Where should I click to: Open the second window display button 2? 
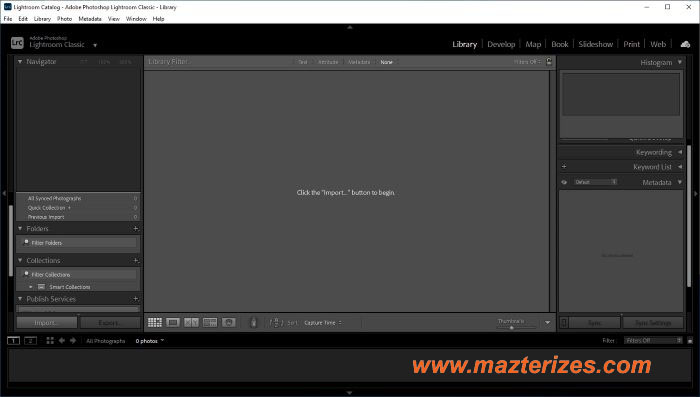(x=30, y=341)
